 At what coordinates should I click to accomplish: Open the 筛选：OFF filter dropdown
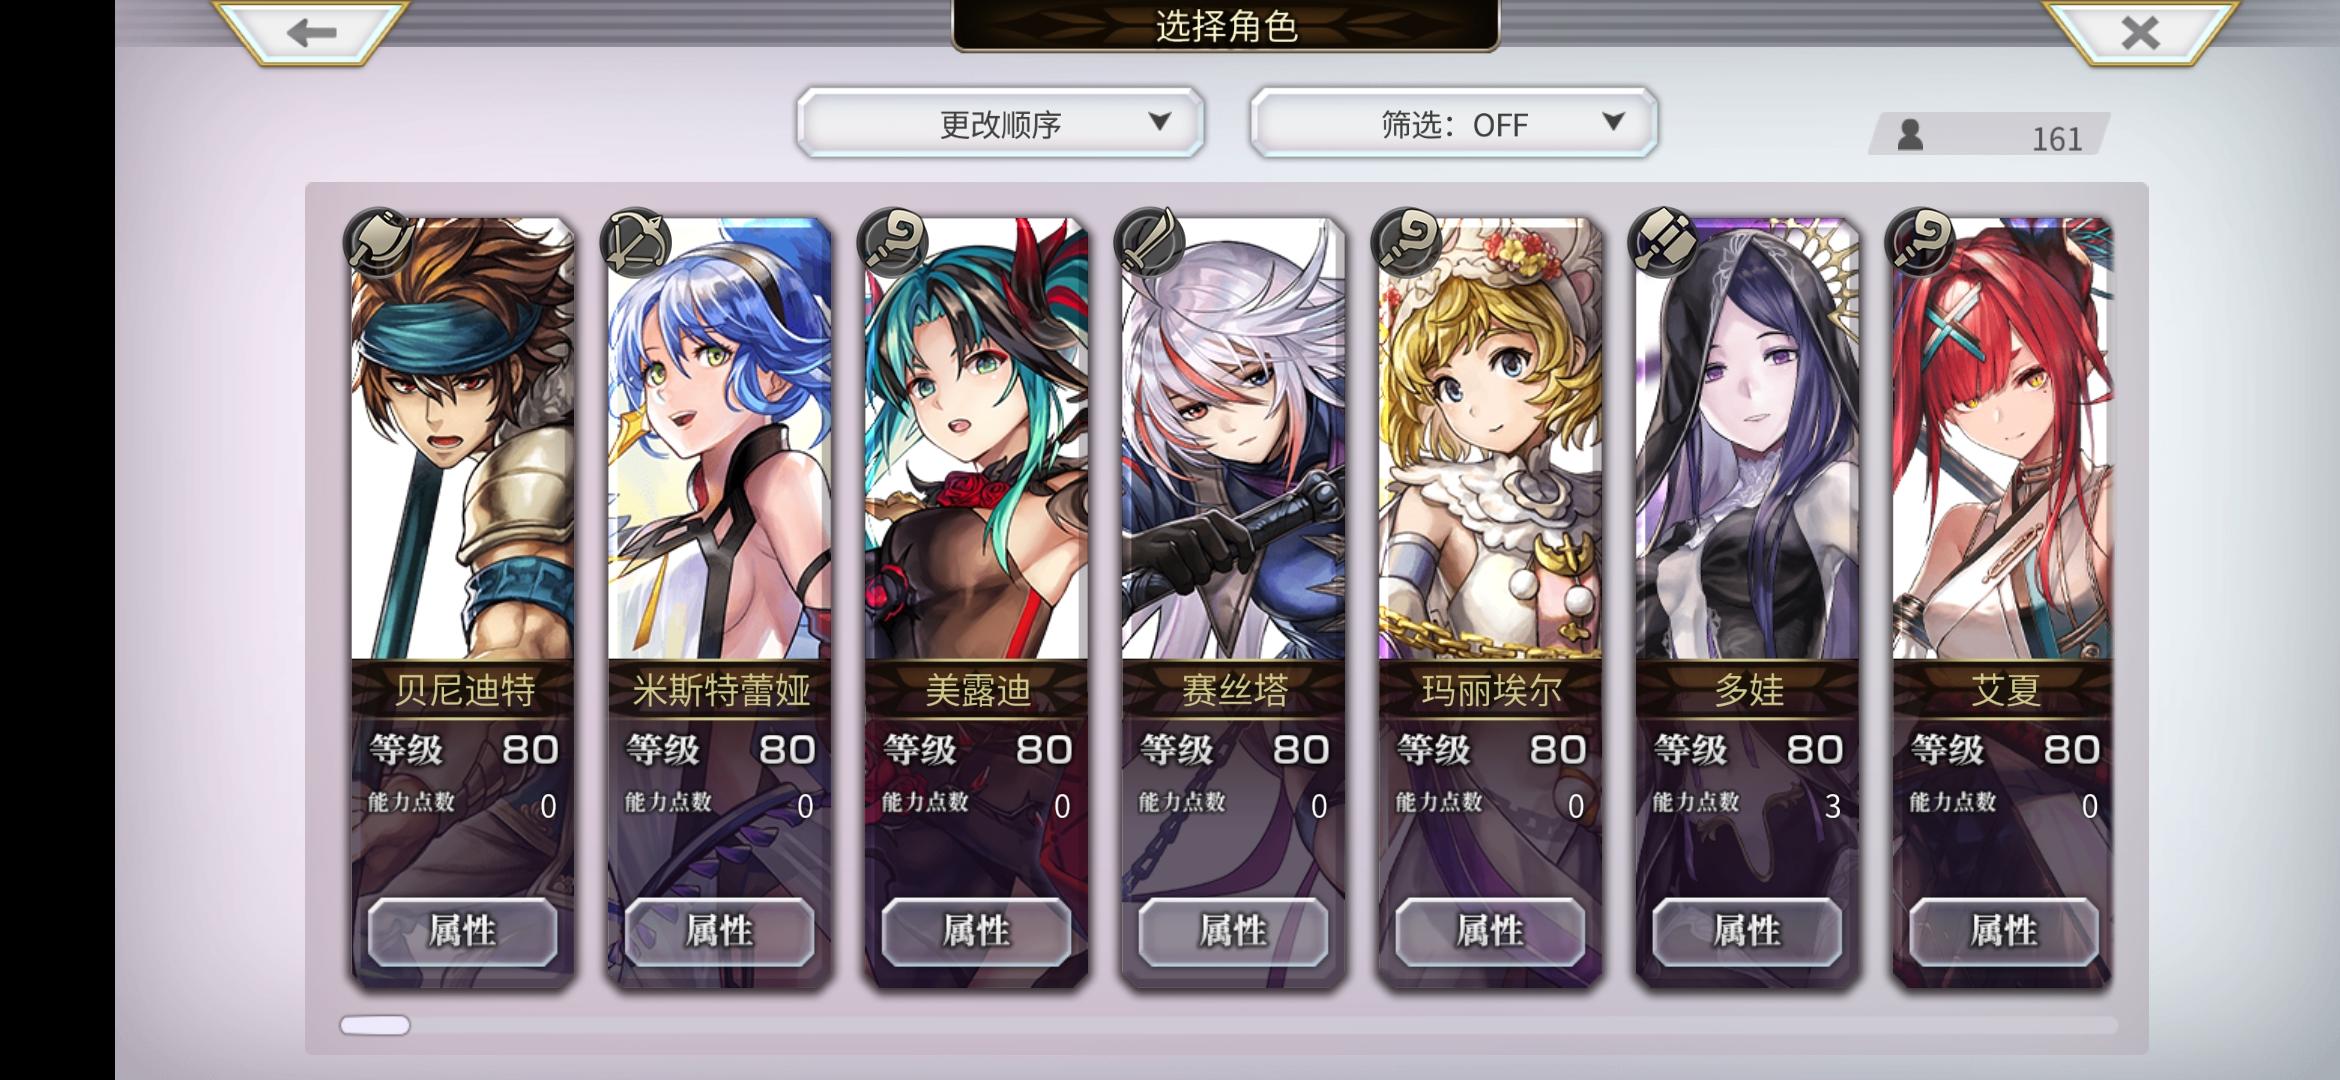click(1453, 123)
